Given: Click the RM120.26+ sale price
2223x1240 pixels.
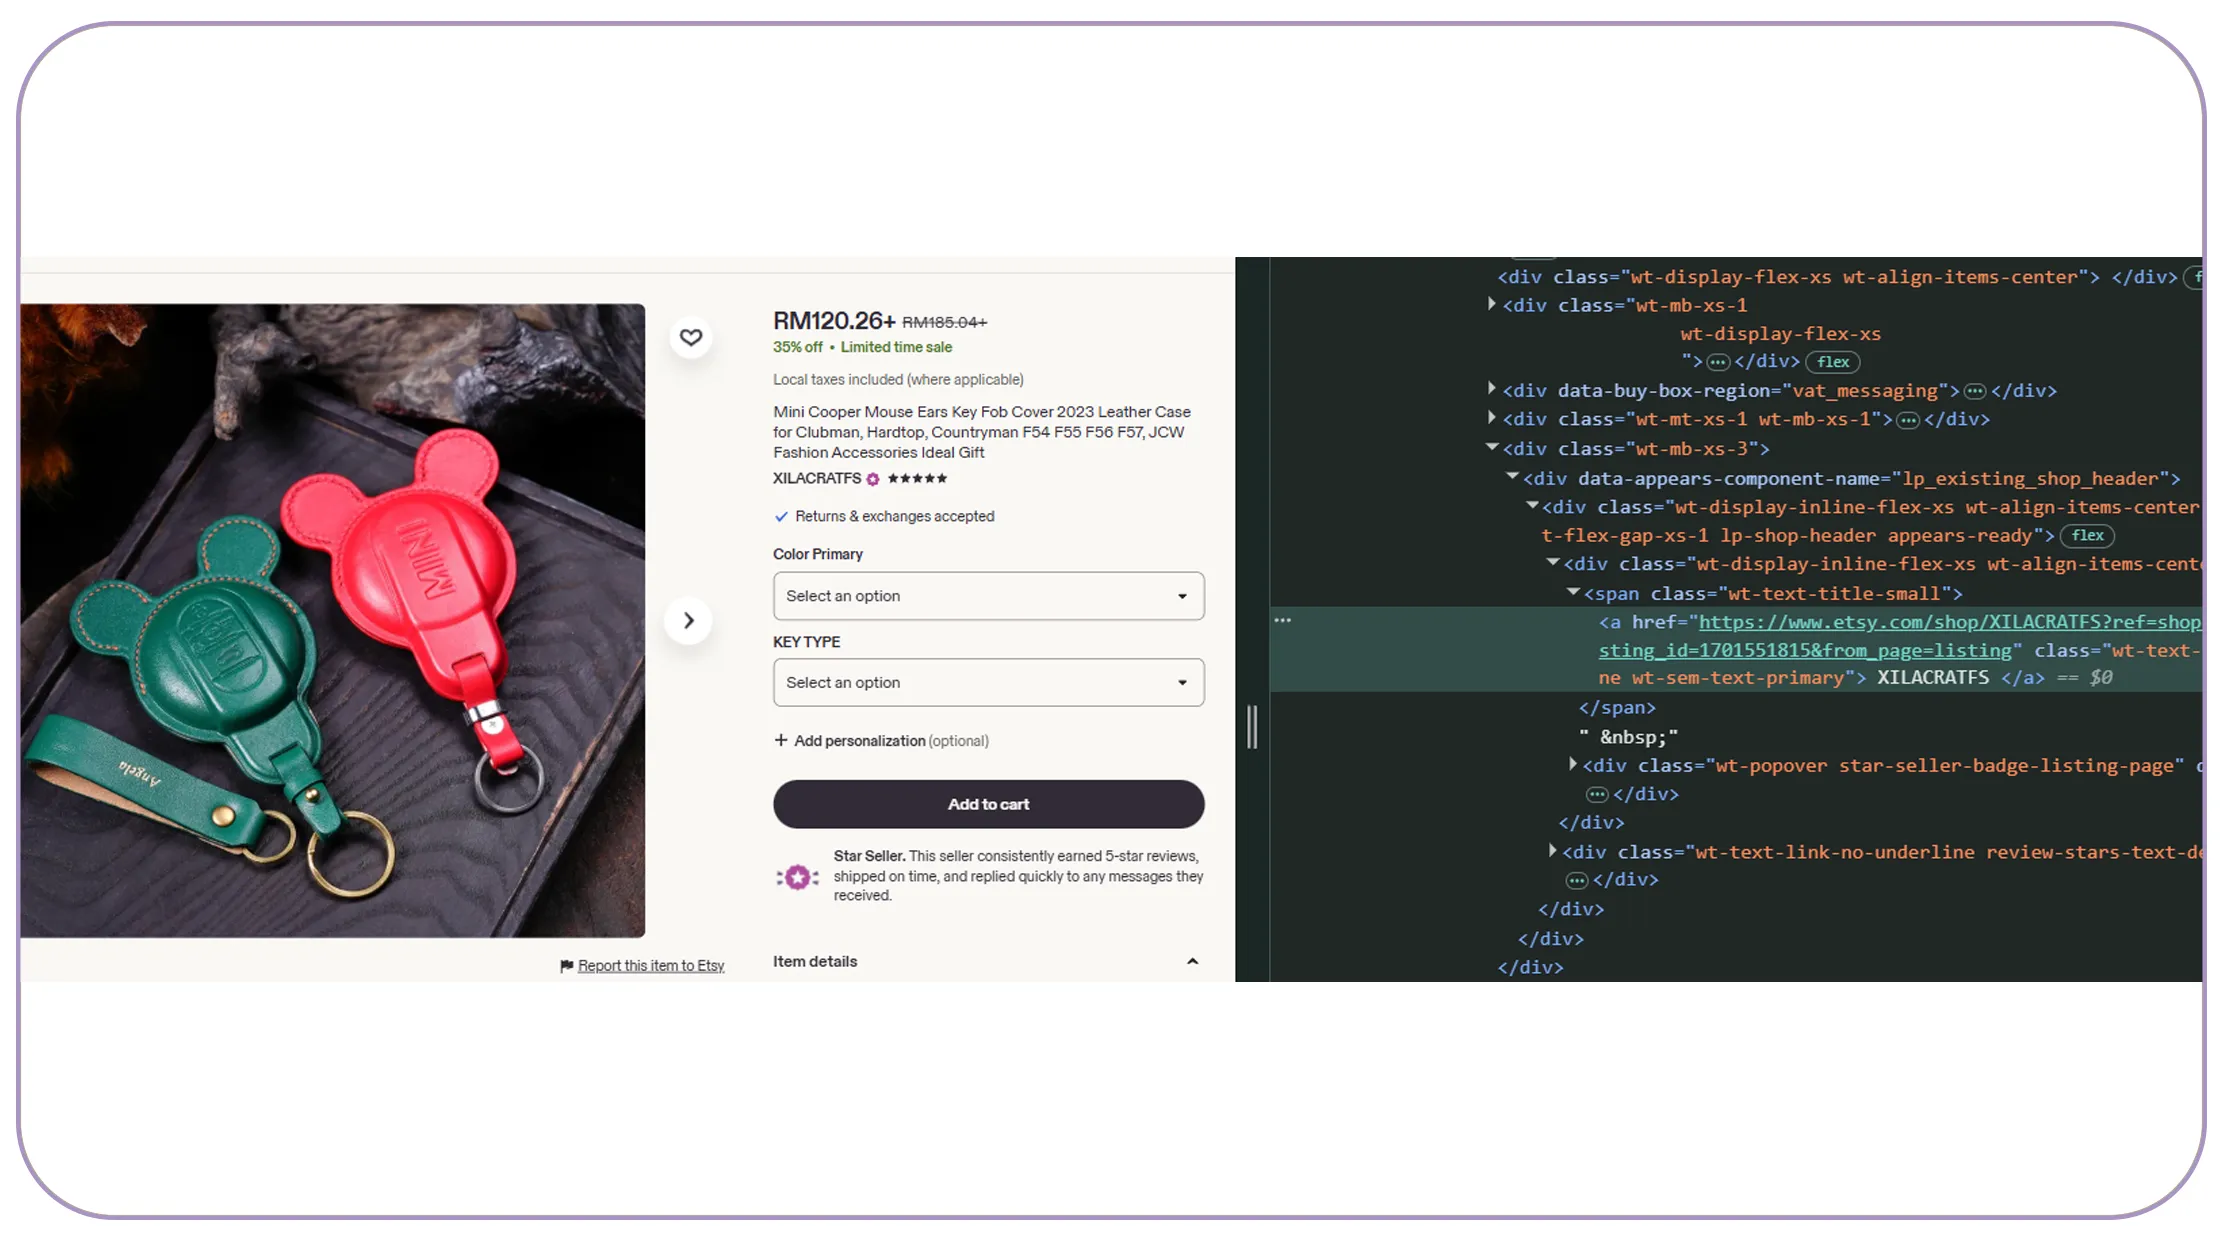Looking at the screenshot, I should coord(834,321).
